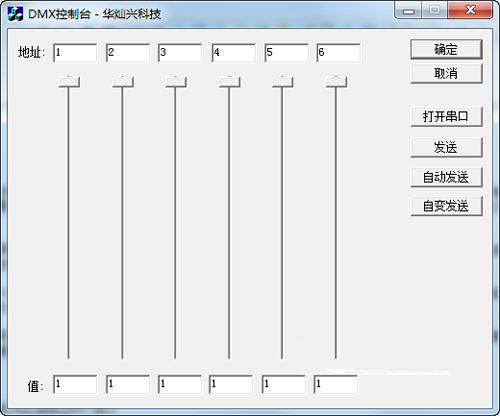
Task: Click the value field below address 6 slider
Action: click(x=336, y=385)
